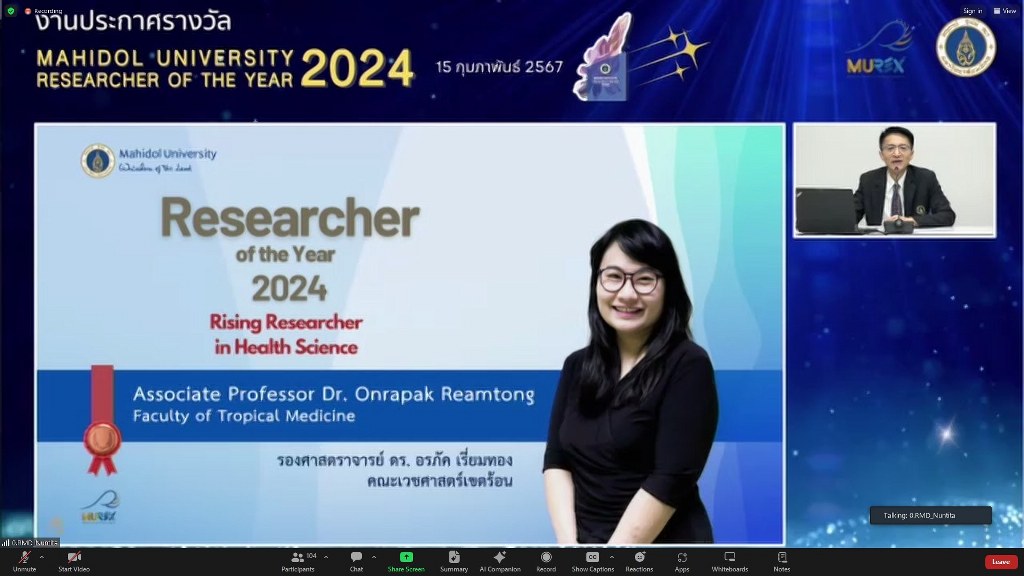This screenshot has height=576, width=1024.
Task: Start recording with the Record button
Action: click(x=546, y=560)
